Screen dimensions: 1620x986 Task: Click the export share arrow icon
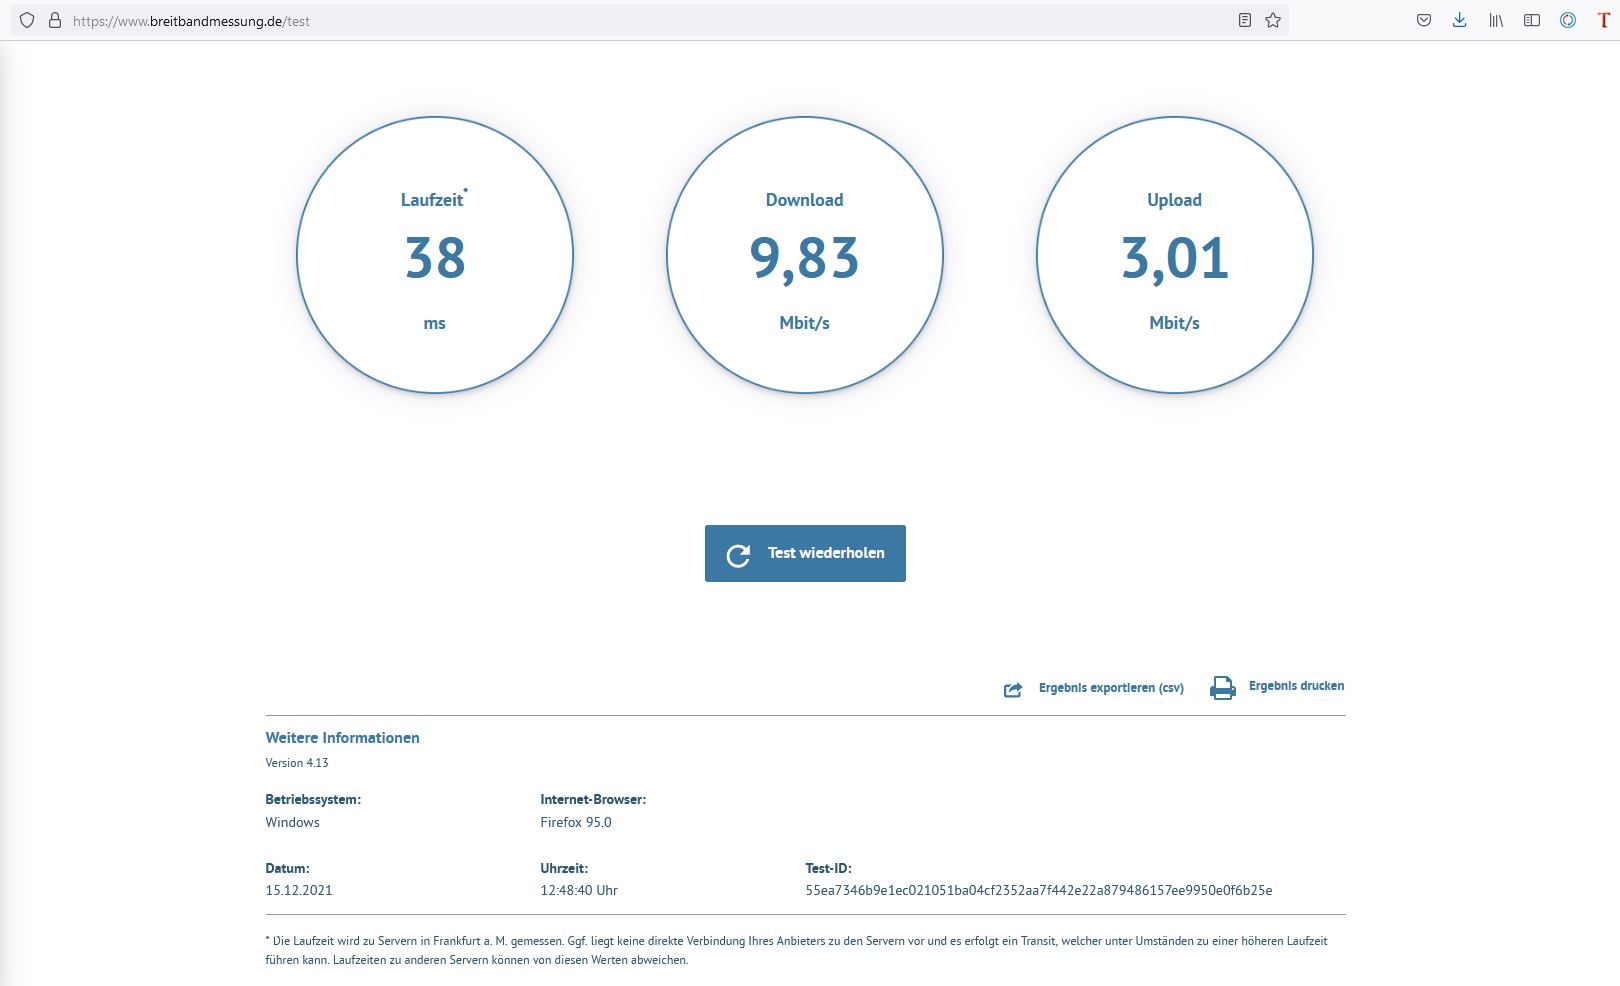[x=1013, y=690]
